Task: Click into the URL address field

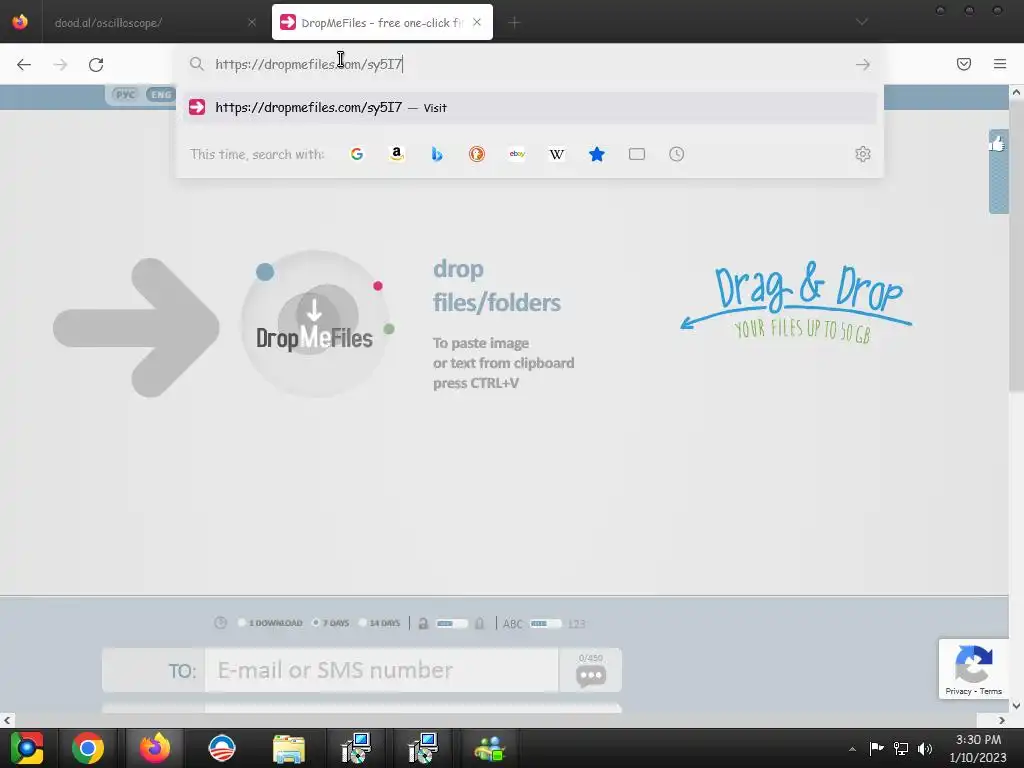Action: coord(529,64)
